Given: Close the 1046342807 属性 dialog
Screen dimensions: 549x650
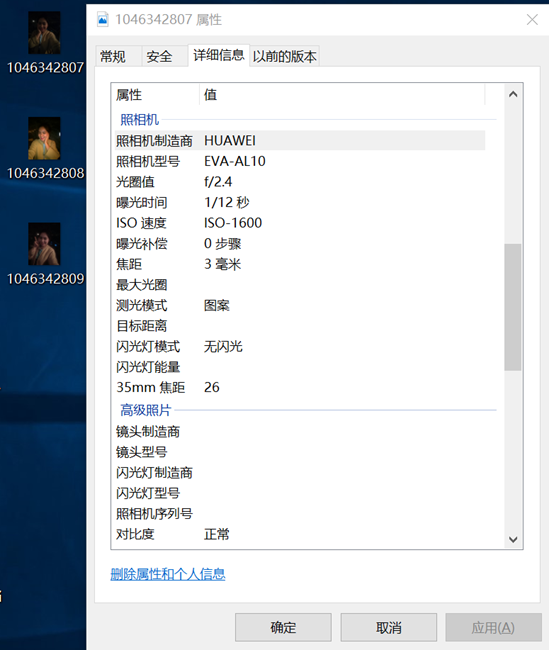Looking at the screenshot, I should [x=532, y=19].
